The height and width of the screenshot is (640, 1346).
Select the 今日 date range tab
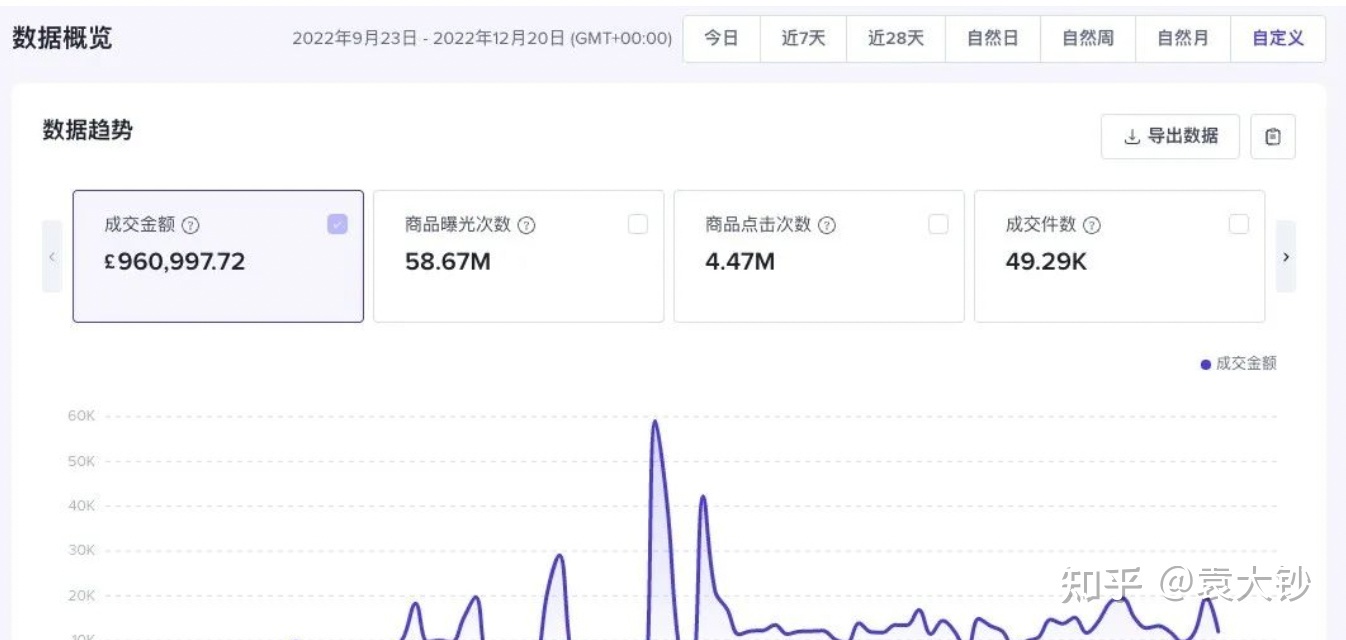pos(721,39)
